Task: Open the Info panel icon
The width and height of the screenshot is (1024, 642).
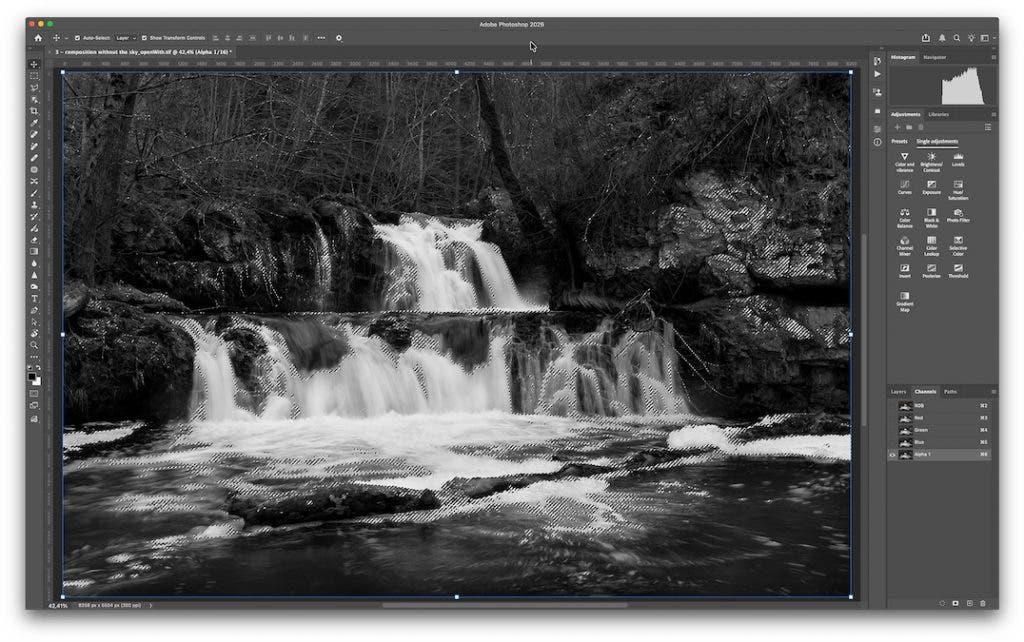Action: [x=877, y=142]
